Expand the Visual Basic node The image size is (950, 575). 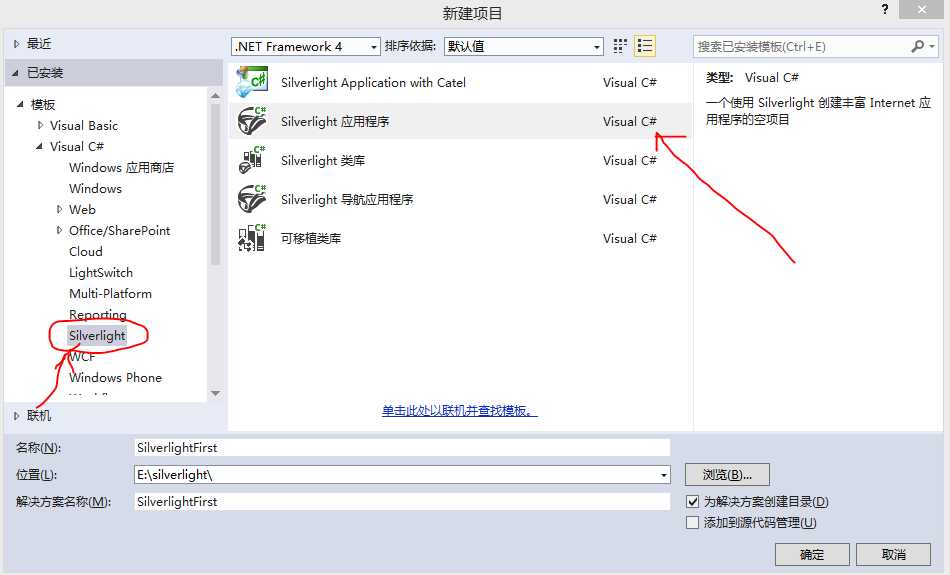41,125
